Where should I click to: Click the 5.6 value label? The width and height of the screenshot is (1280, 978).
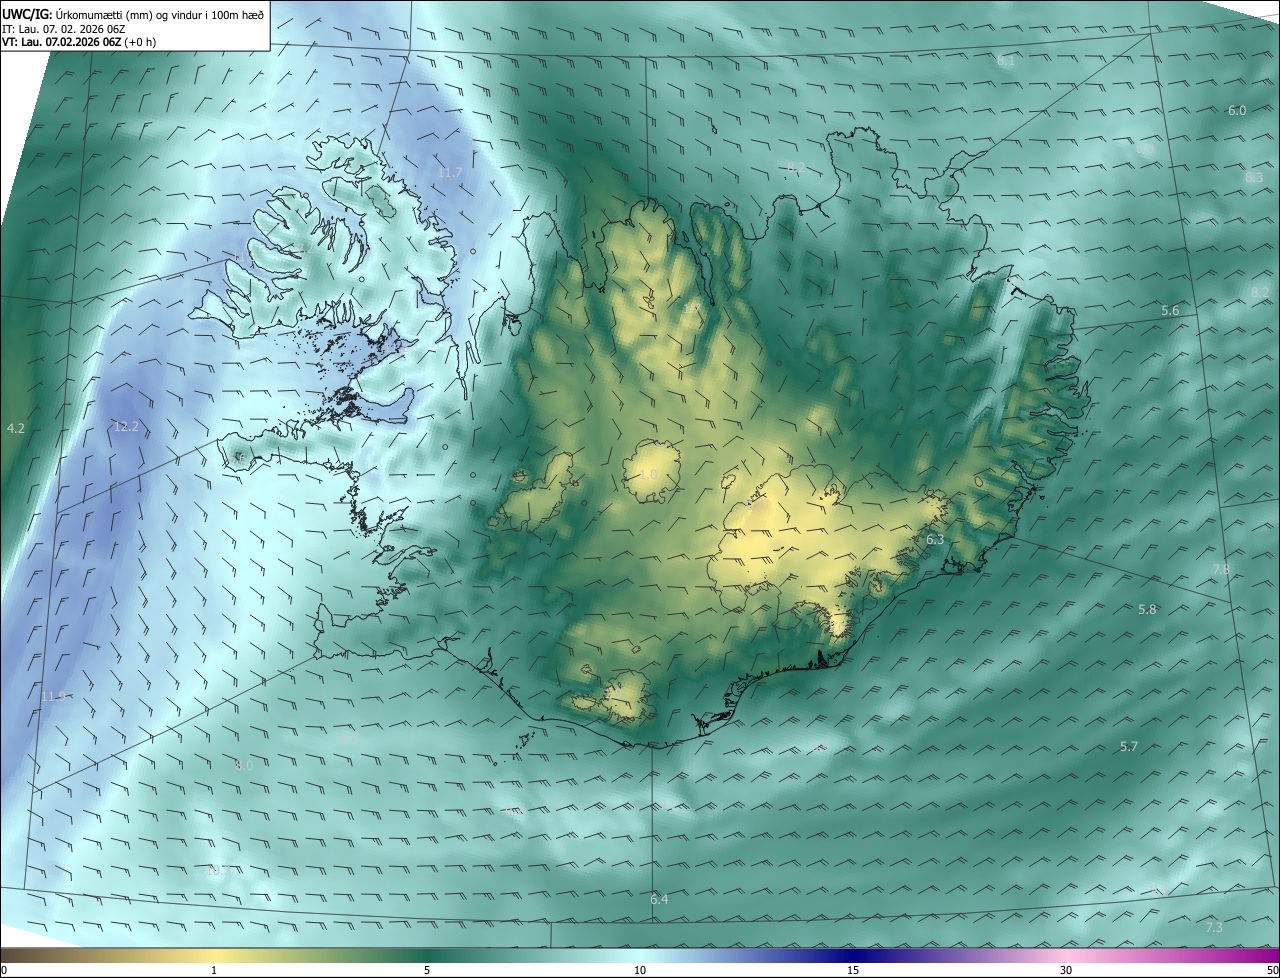(1170, 312)
